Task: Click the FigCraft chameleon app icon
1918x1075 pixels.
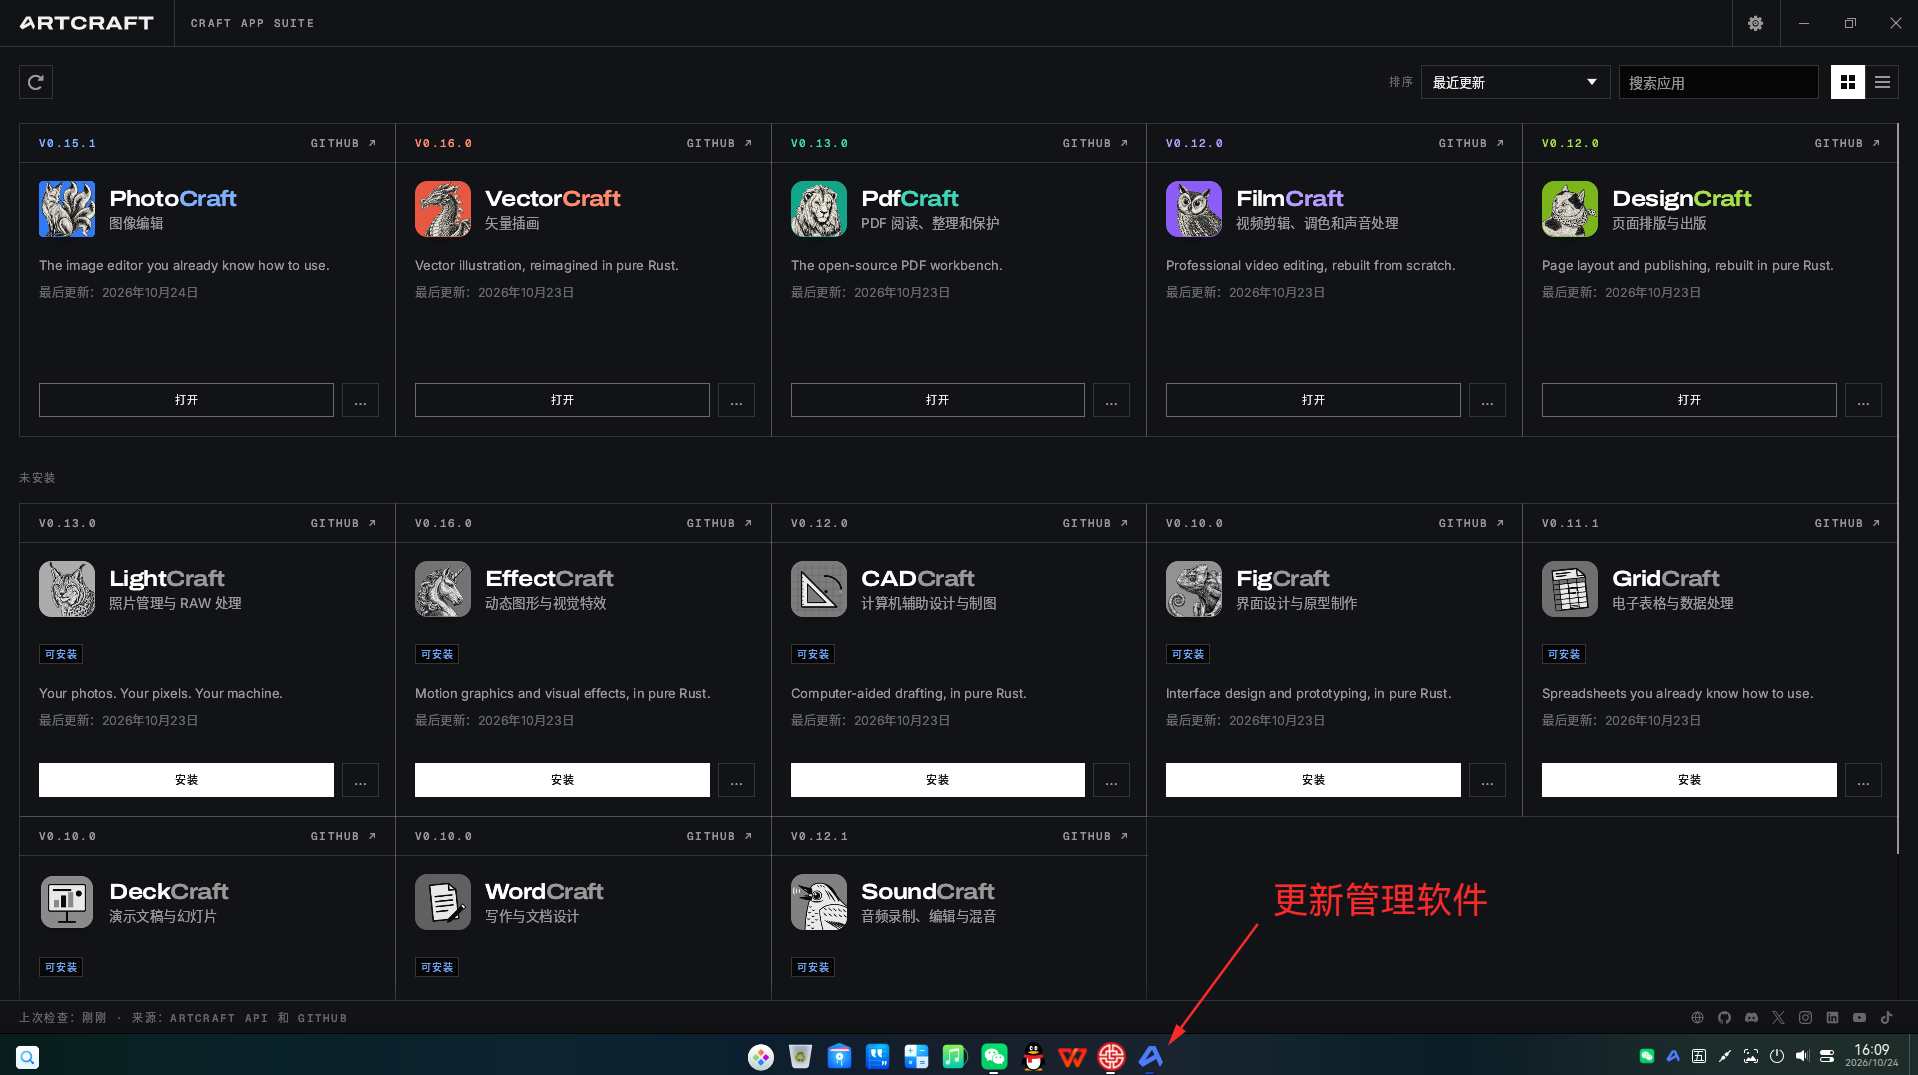Action: (1194, 589)
